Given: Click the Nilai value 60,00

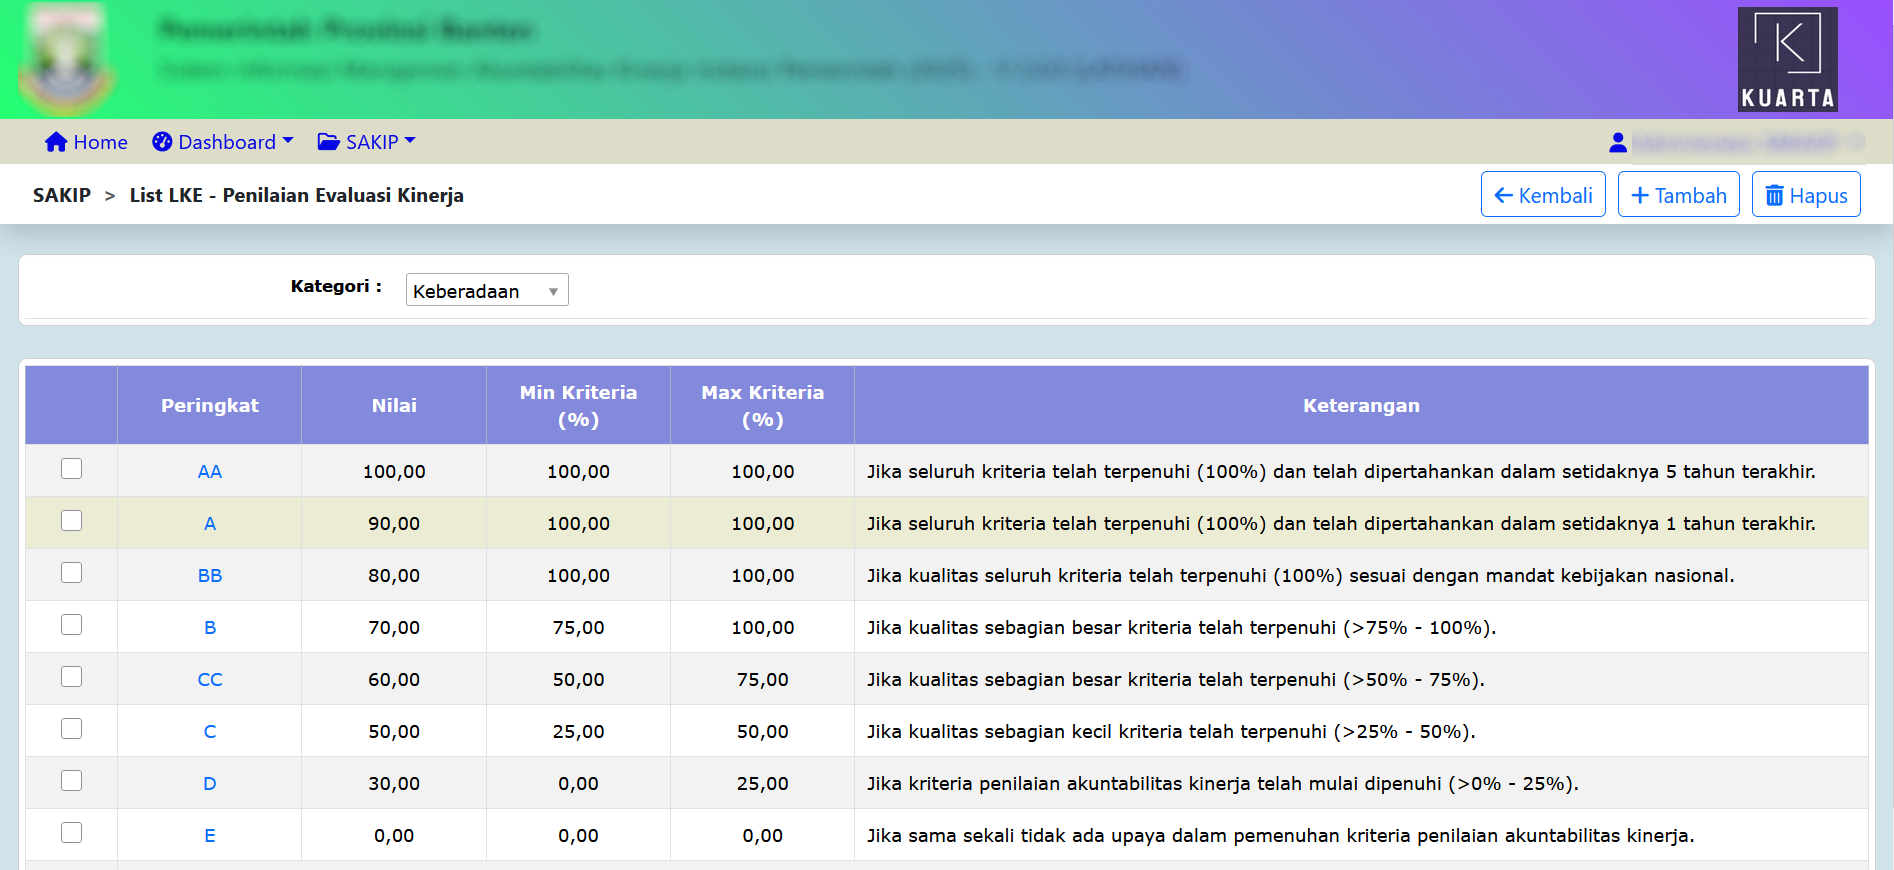Looking at the screenshot, I should [394, 680].
